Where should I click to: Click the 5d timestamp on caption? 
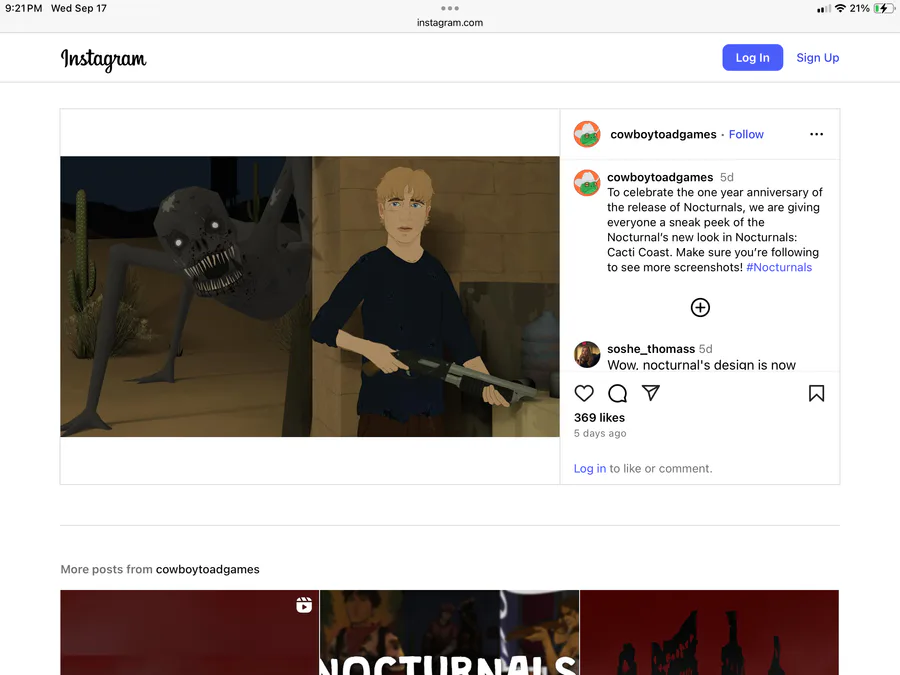727,177
